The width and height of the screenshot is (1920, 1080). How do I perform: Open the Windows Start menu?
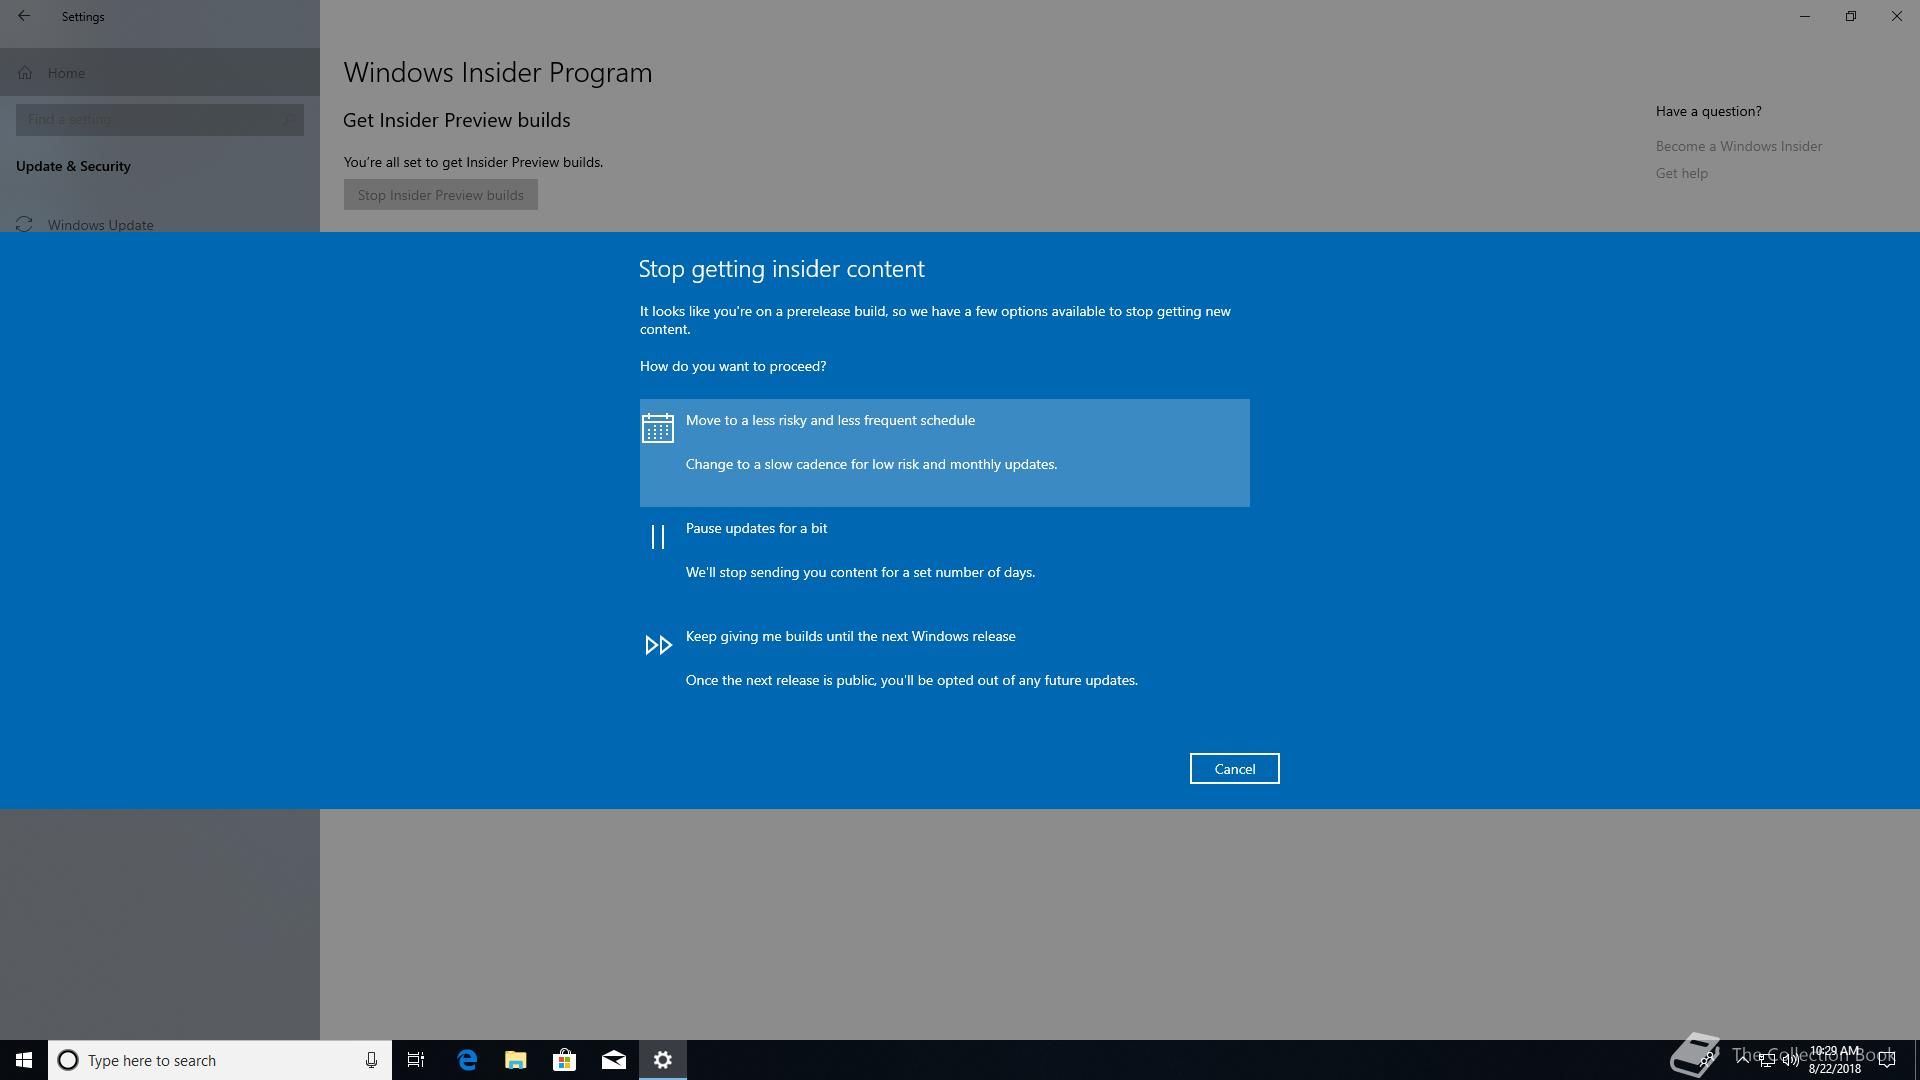click(x=24, y=1060)
